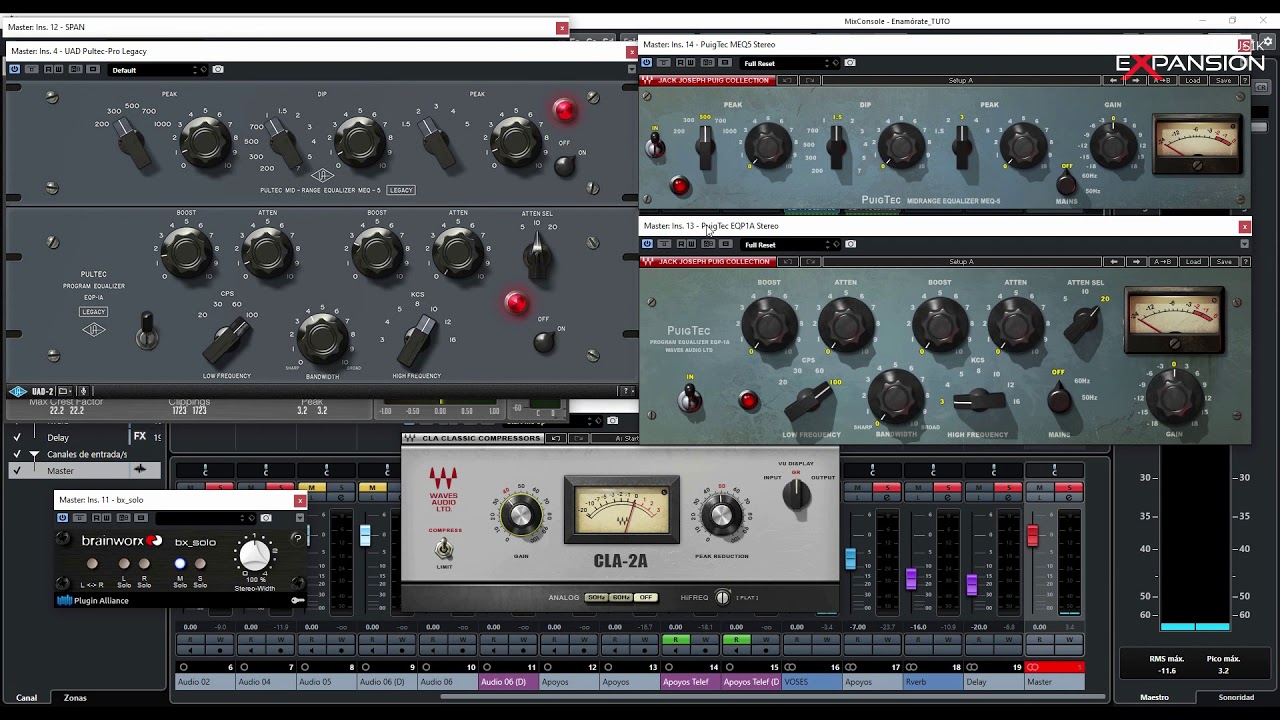Open help question mark in bx_solo

(x=297, y=538)
